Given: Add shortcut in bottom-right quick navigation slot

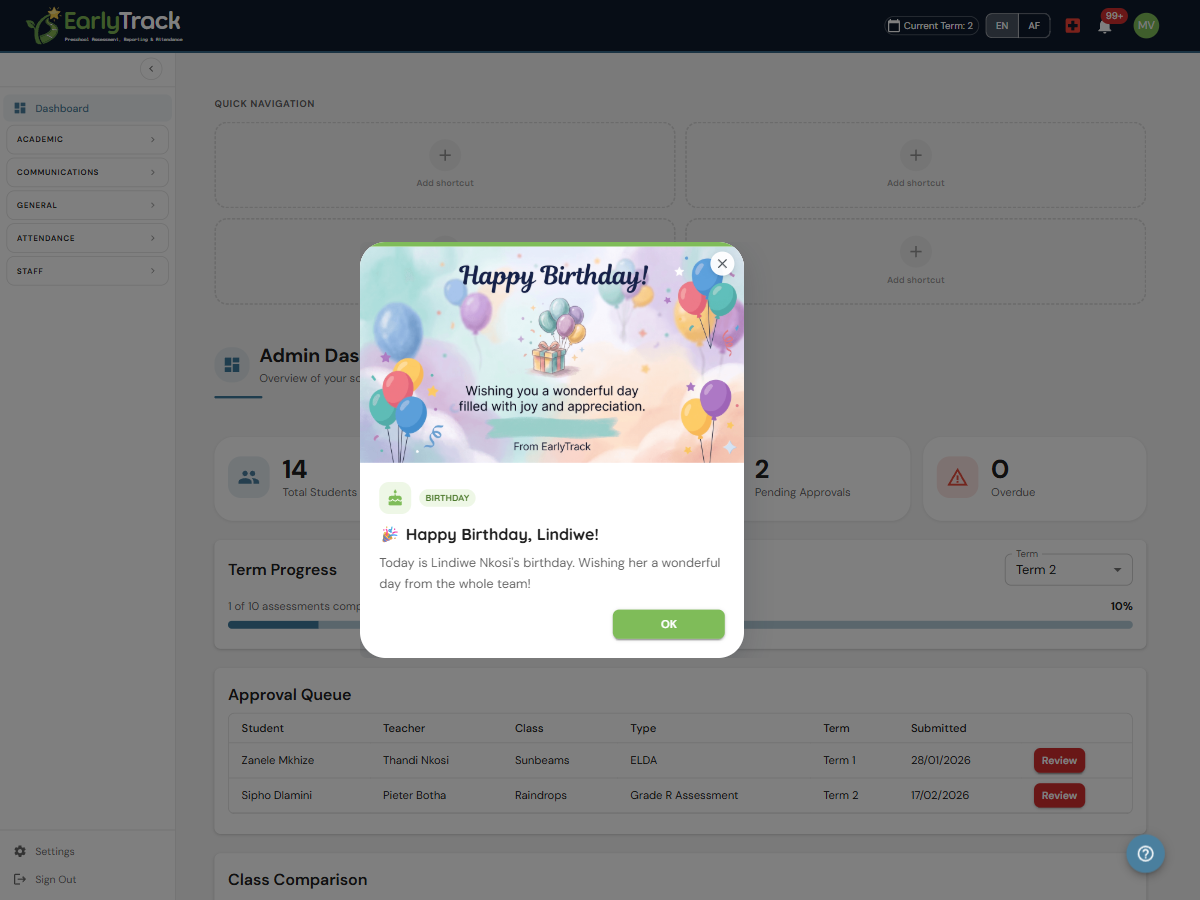Looking at the screenshot, I should point(915,262).
